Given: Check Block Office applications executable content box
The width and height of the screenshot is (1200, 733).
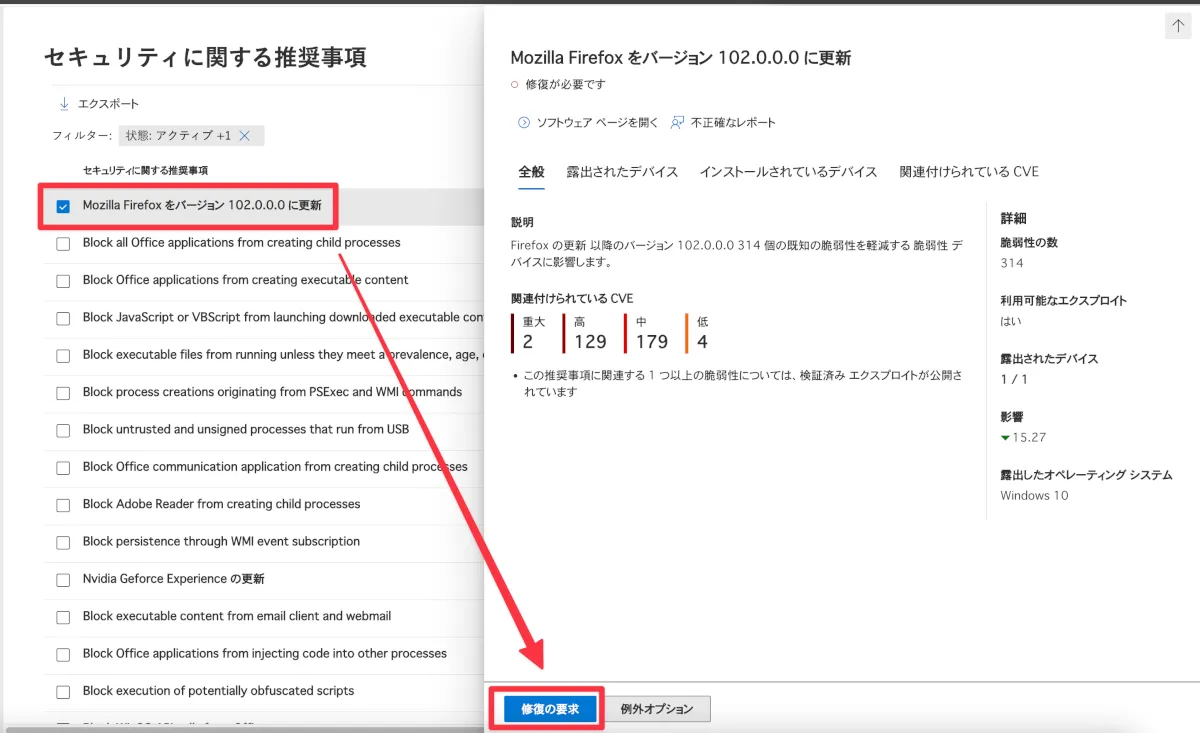Looking at the screenshot, I should coord(63,281).
